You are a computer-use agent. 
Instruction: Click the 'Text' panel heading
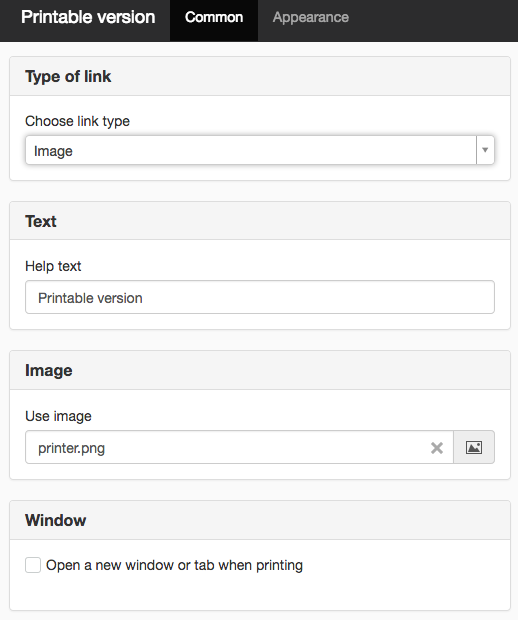pyautogui.click(x=41, y=221)
